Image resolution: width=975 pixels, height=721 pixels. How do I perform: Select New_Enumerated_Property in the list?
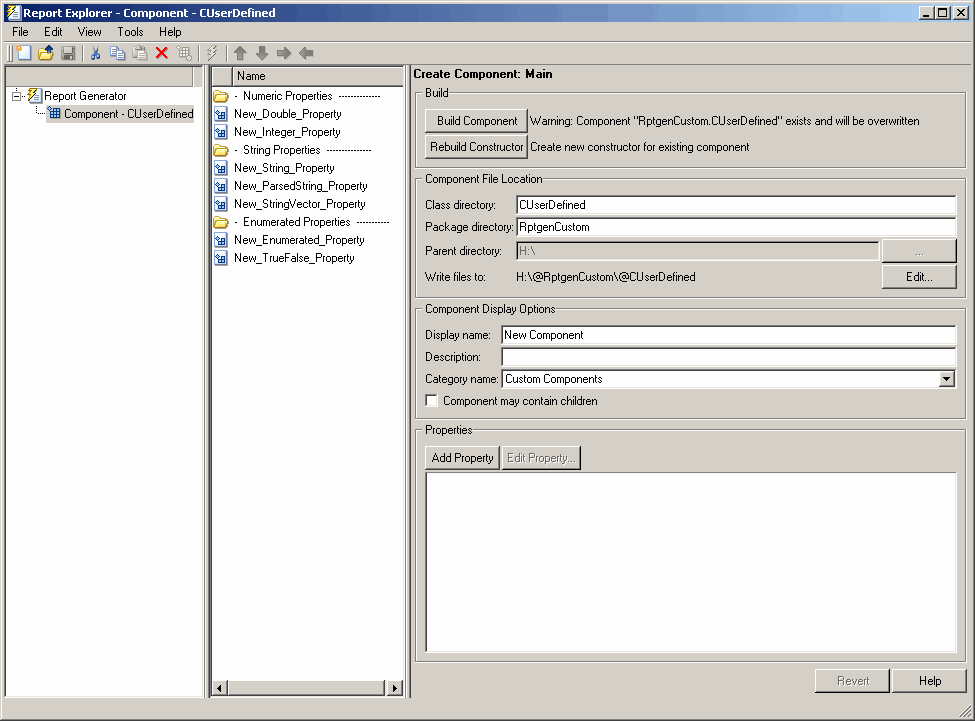[x=299, y=240]
